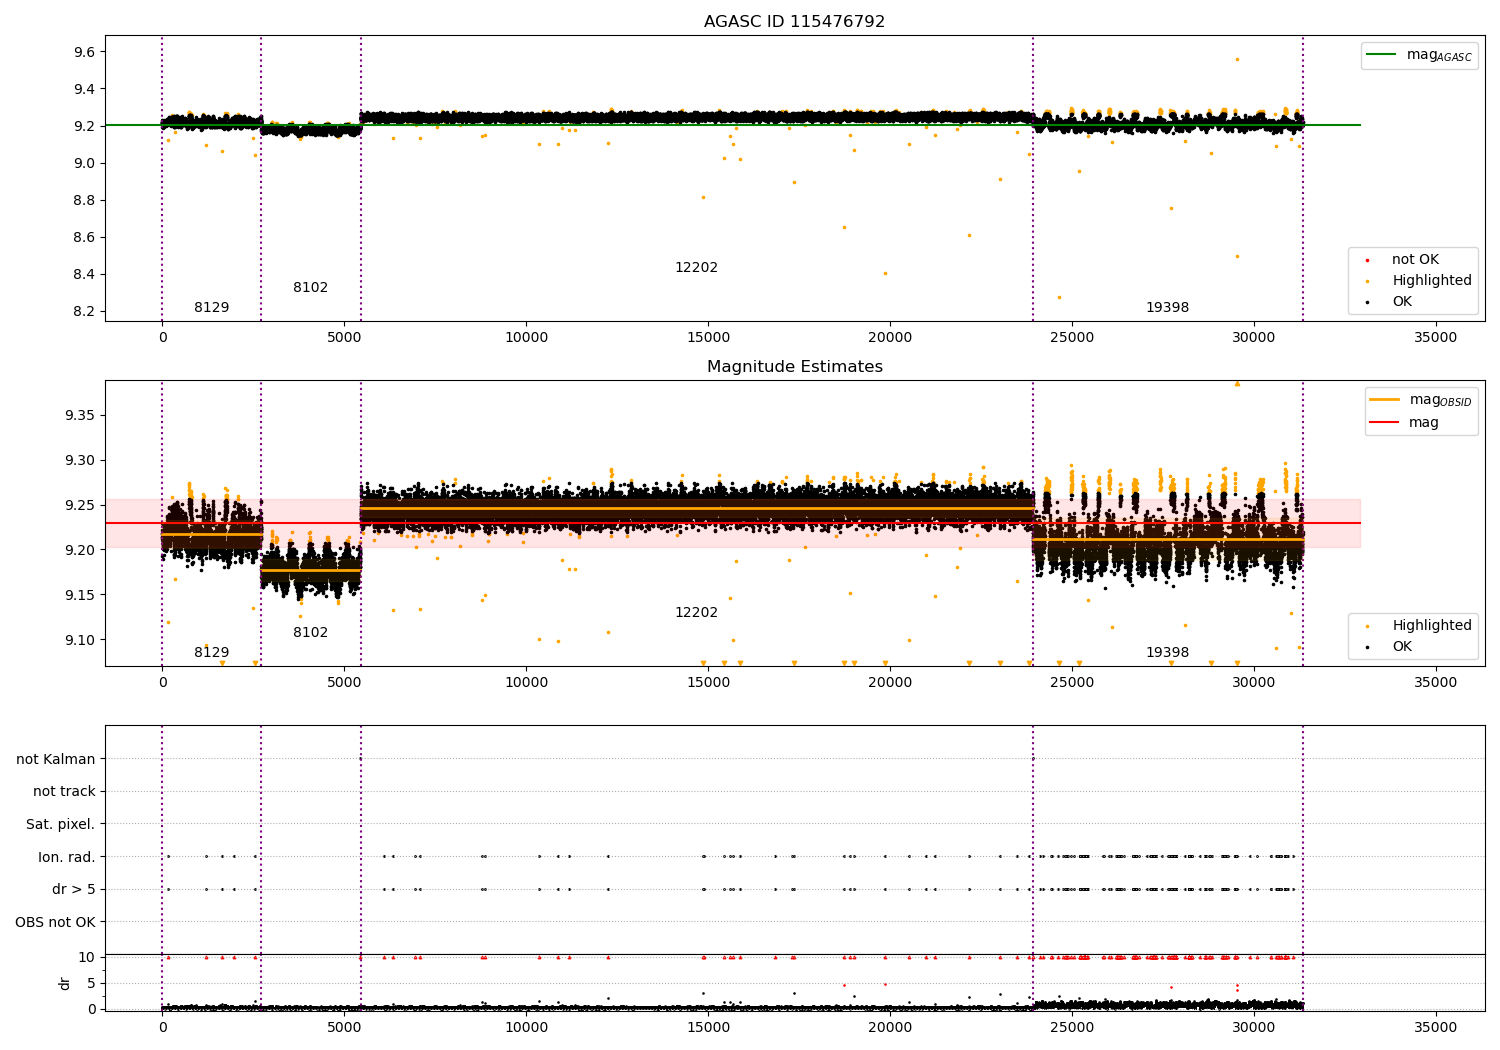The width and height of the screenshot is (1500, 1050).
Task: Click the 9.0 y-axis tick in top plot
Action: [85, 163]
